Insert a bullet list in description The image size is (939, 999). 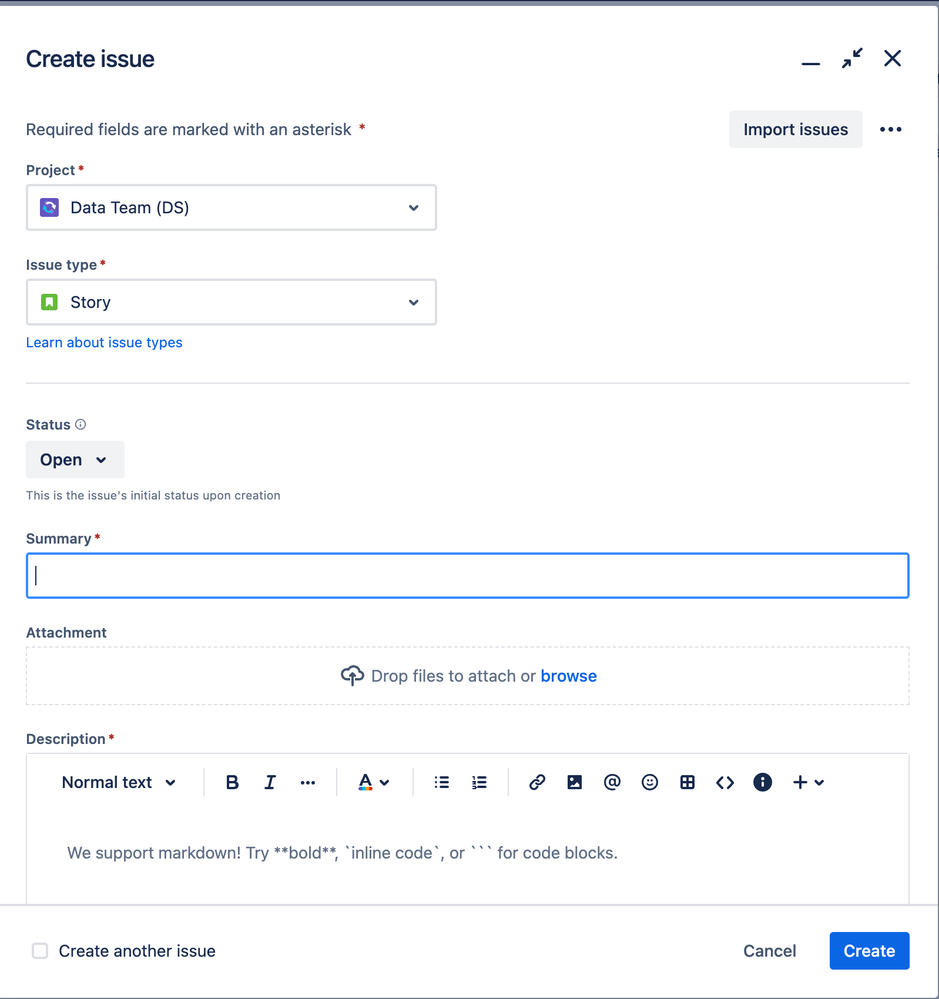(442, 783)
